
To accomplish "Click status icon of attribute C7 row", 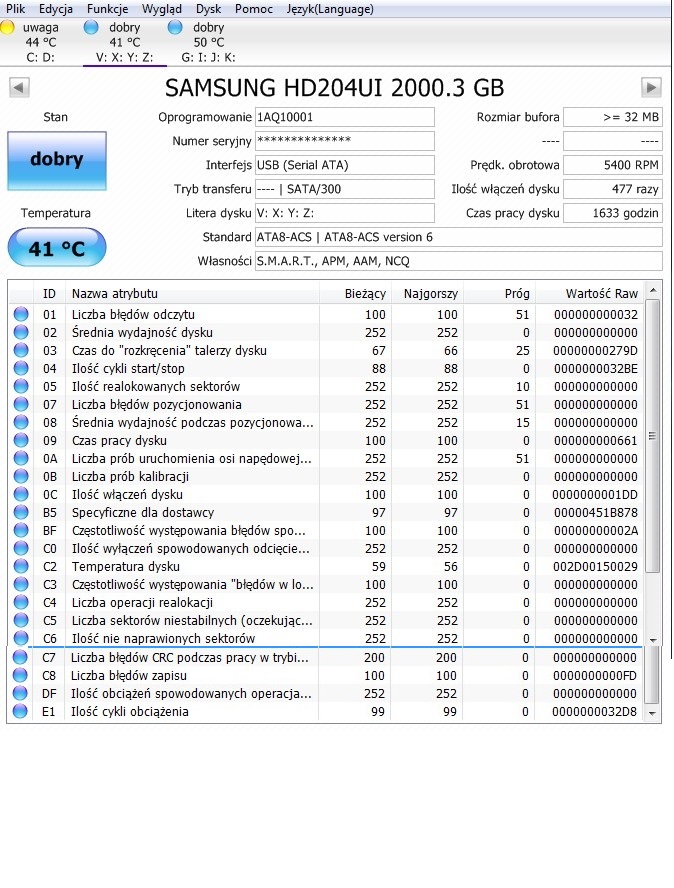I will click(20, 658).
